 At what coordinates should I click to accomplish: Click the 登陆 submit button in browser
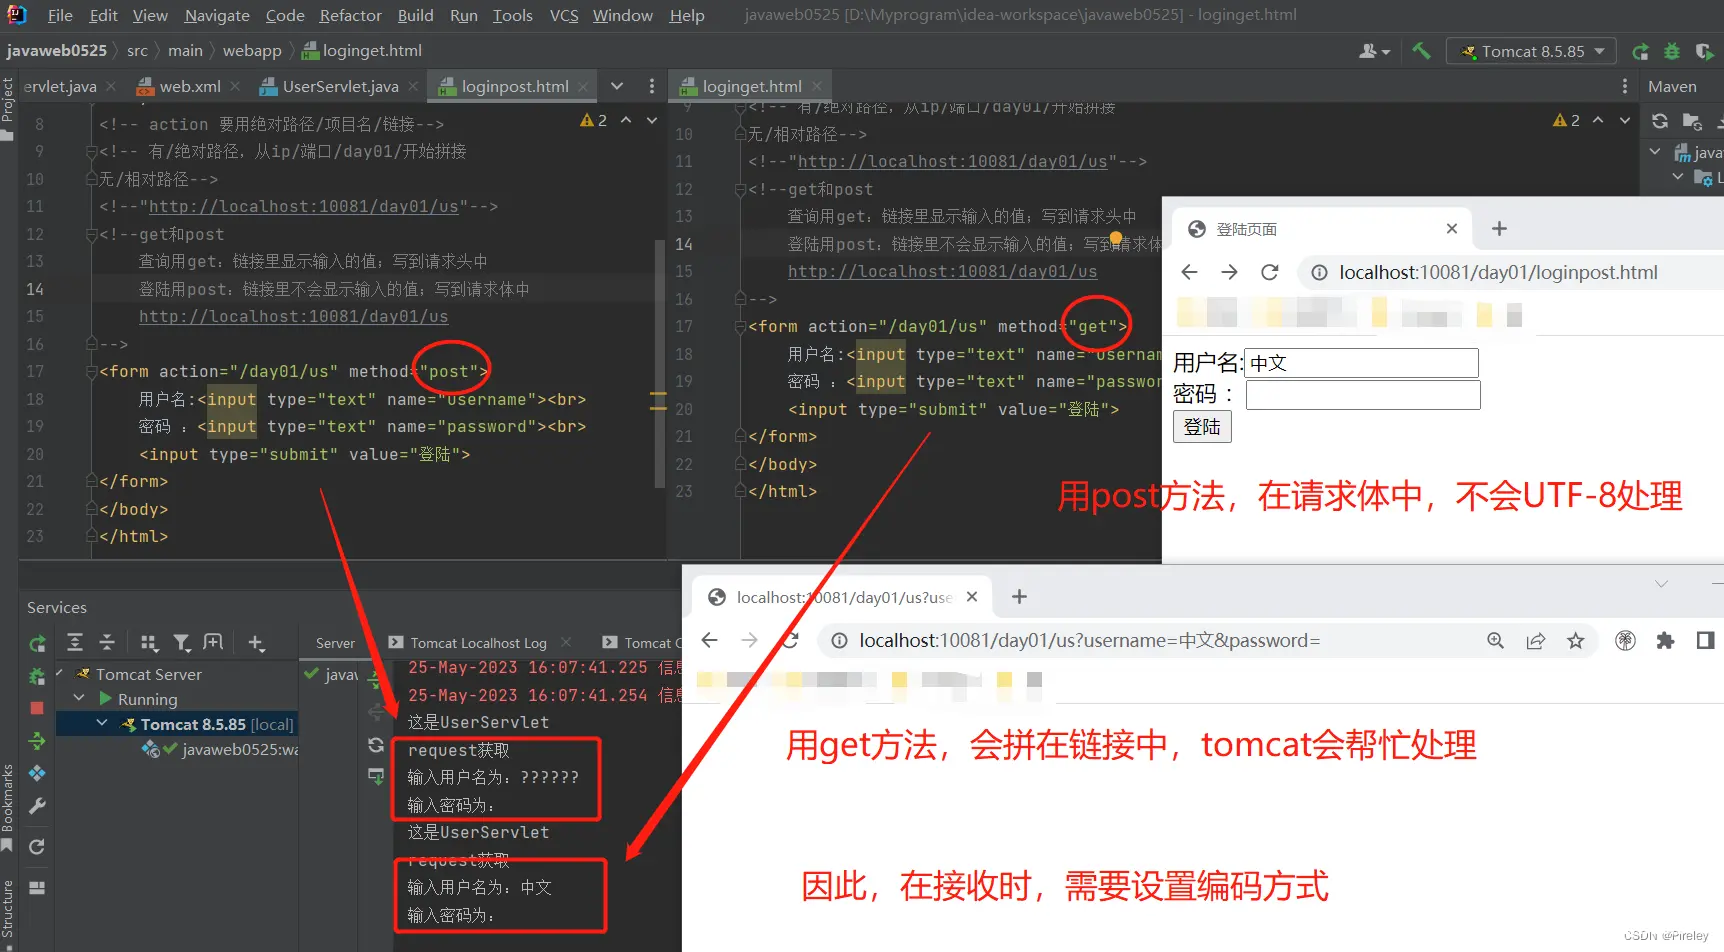point(1202,427)
